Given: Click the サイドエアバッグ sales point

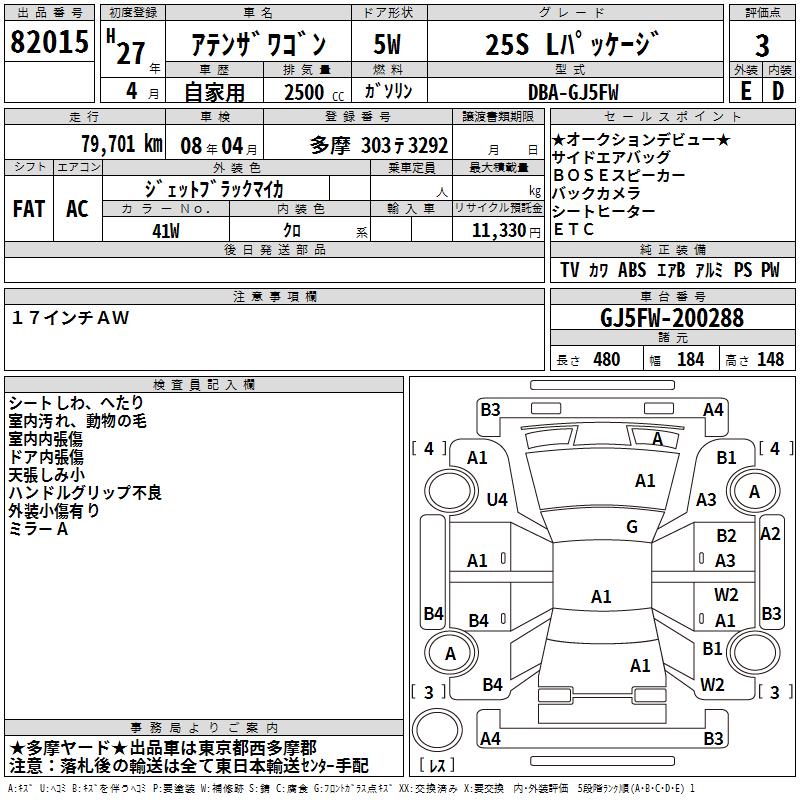Looking at the screenshot, I should (x=611, y=157).
